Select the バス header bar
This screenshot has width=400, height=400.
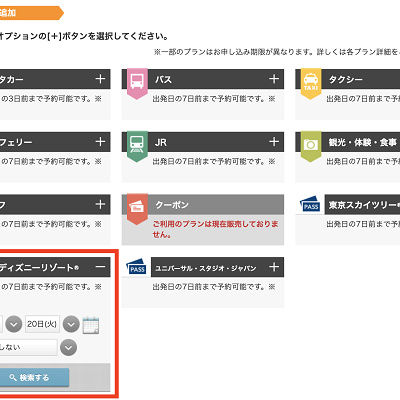[x=203, y=79]
